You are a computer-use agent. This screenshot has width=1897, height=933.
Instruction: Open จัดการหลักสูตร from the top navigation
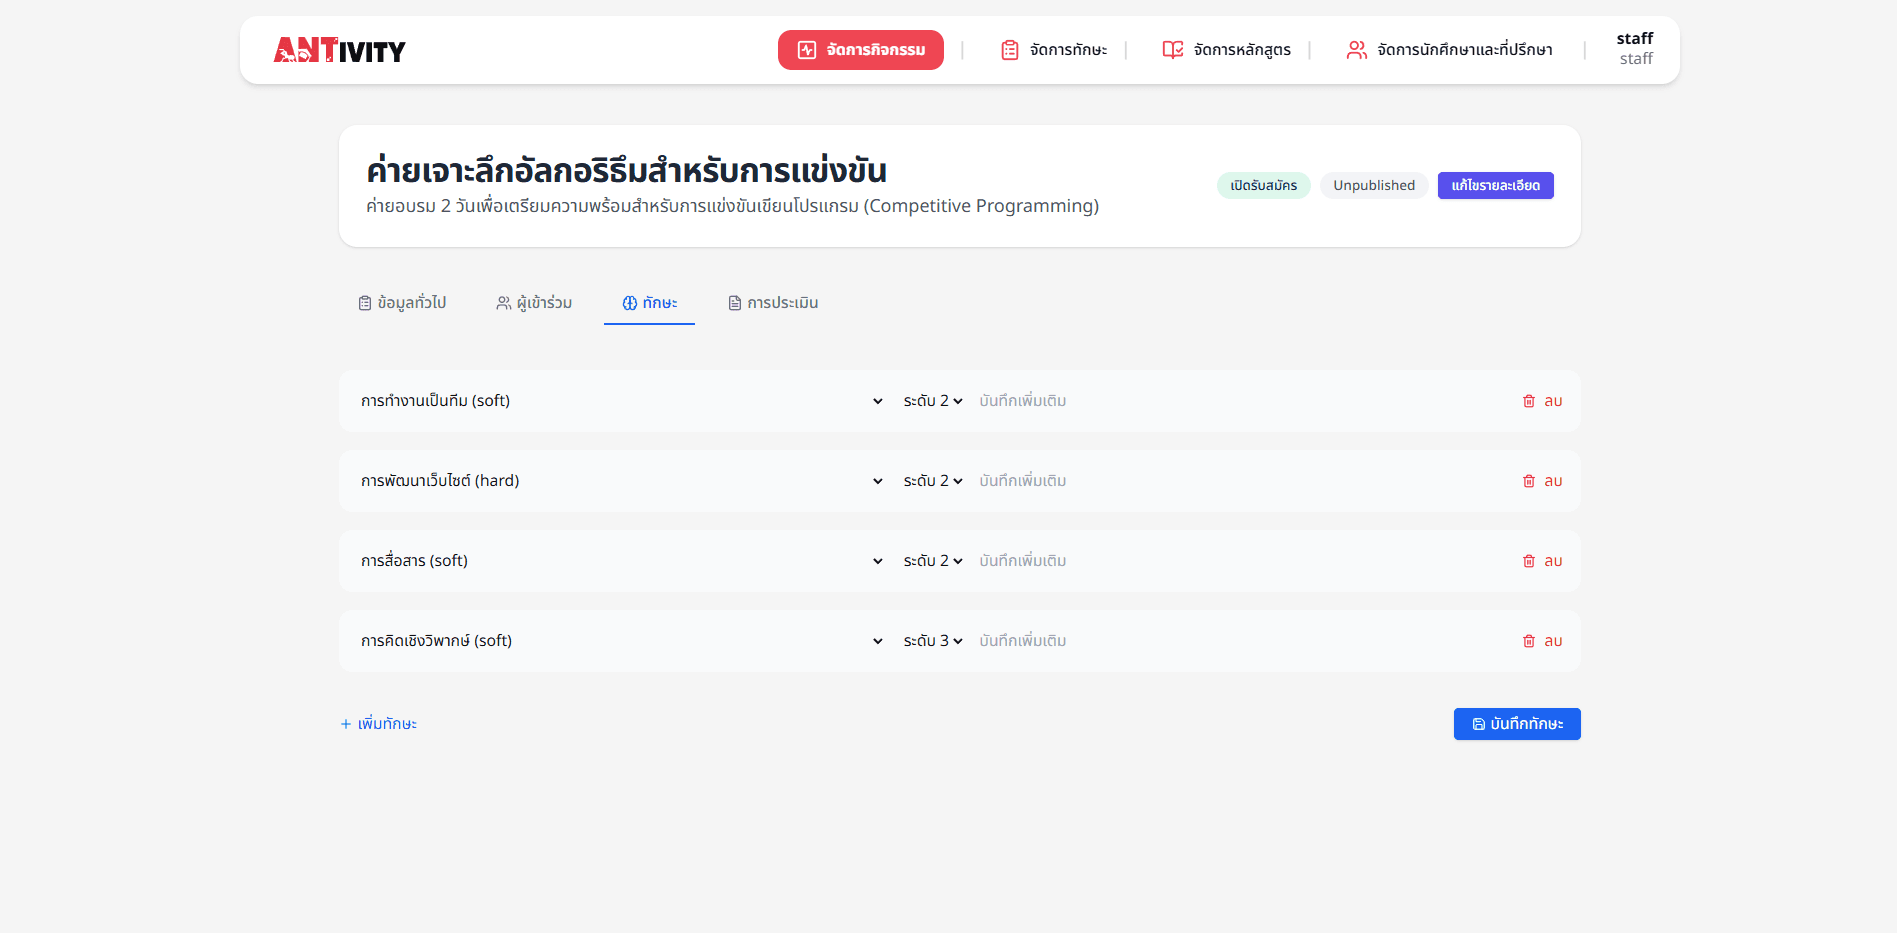[x=1227, y=50]
